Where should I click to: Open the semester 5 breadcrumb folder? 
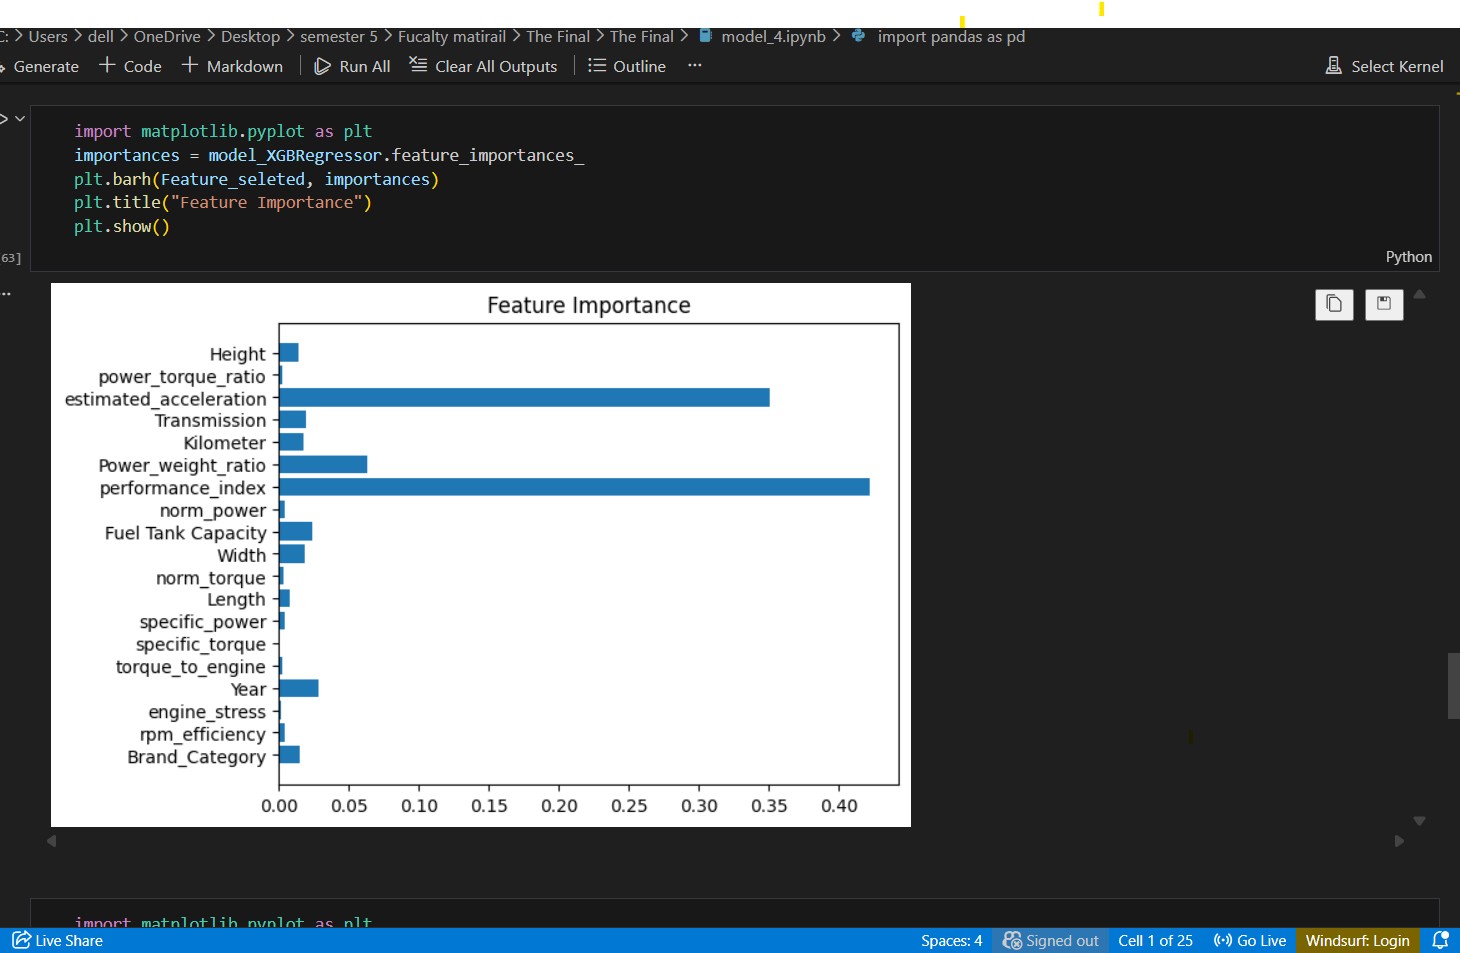[x=339, y=36]
